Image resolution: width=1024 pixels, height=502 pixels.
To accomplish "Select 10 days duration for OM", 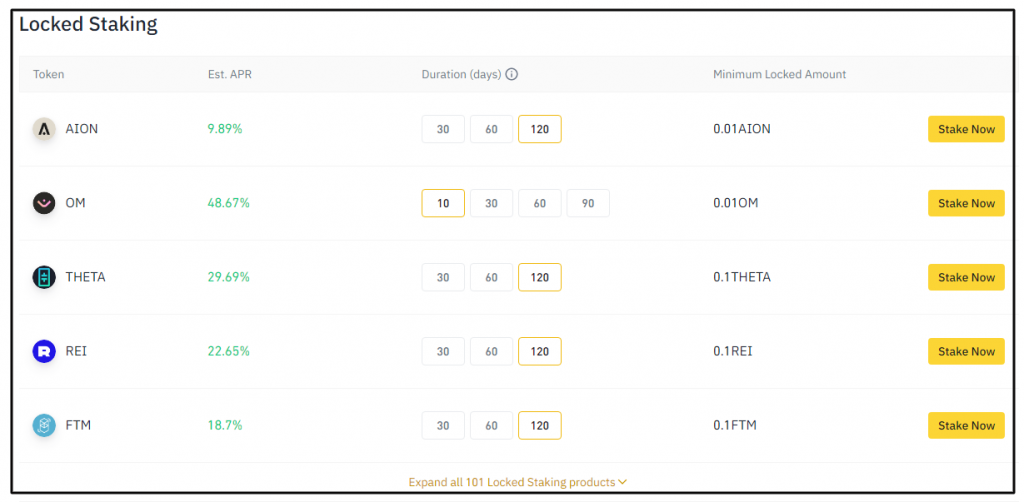I will [443, 203].
